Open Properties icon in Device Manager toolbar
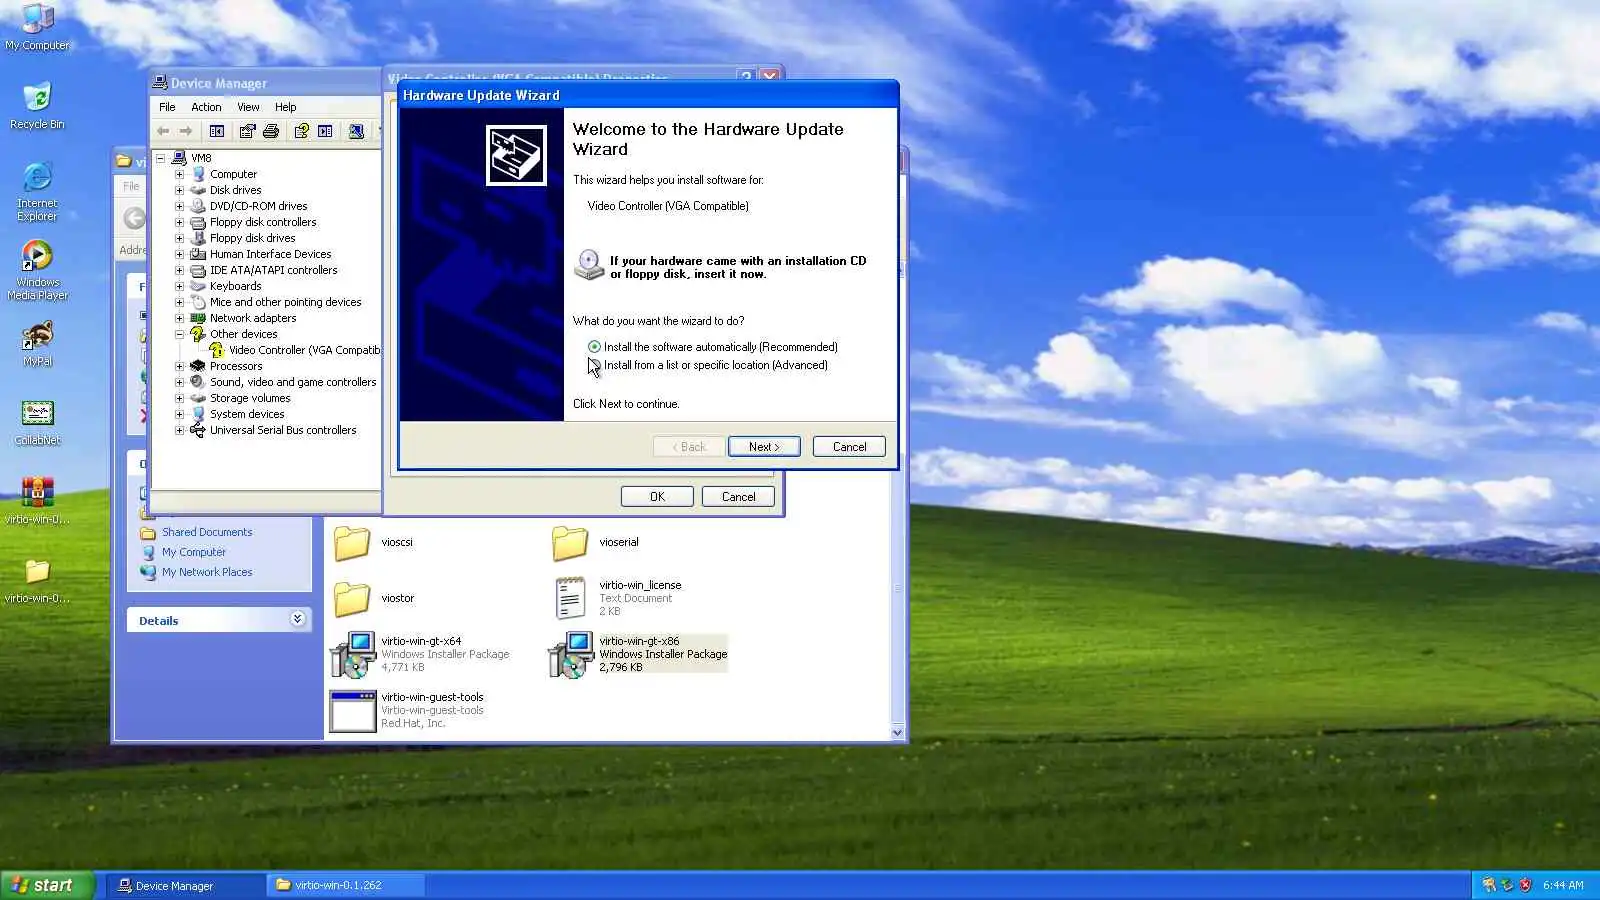This screenshot has height=900, width=1600. click(247, 131)
